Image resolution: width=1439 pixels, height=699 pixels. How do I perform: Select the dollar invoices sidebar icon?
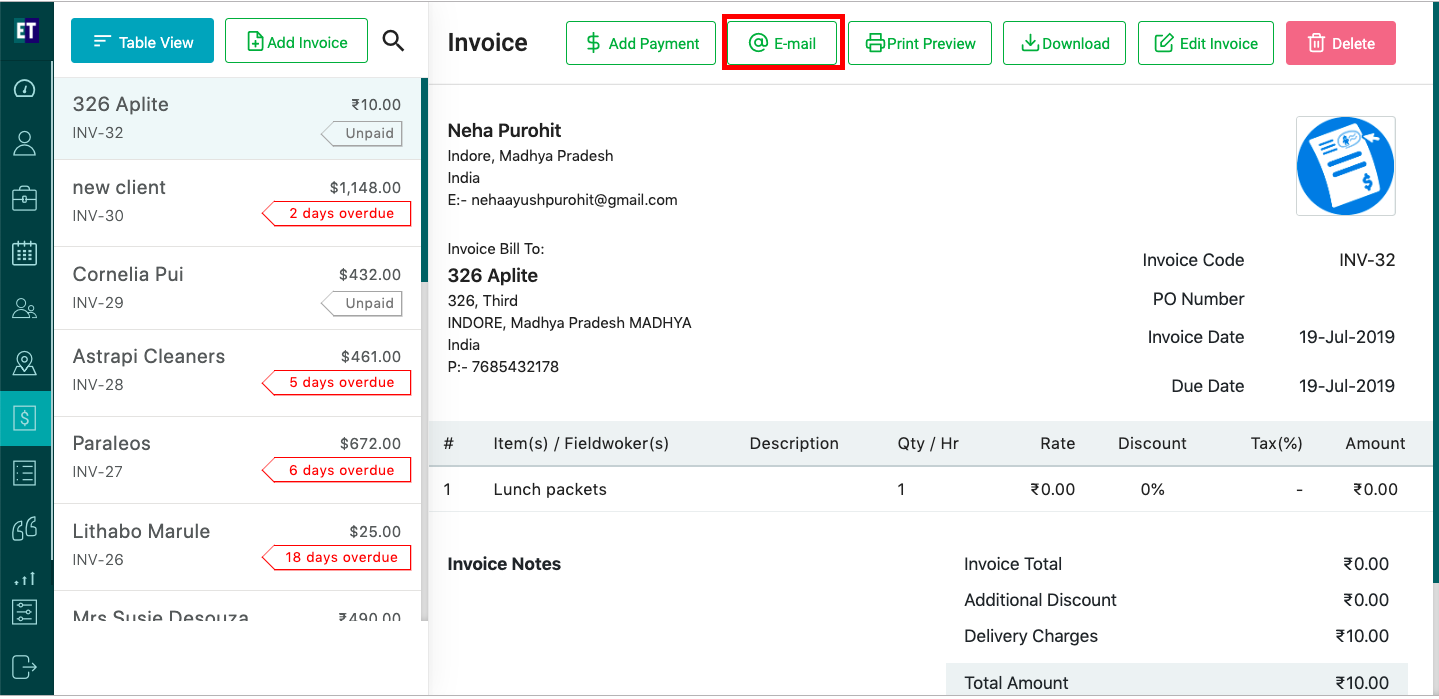[x=25, y=418]
